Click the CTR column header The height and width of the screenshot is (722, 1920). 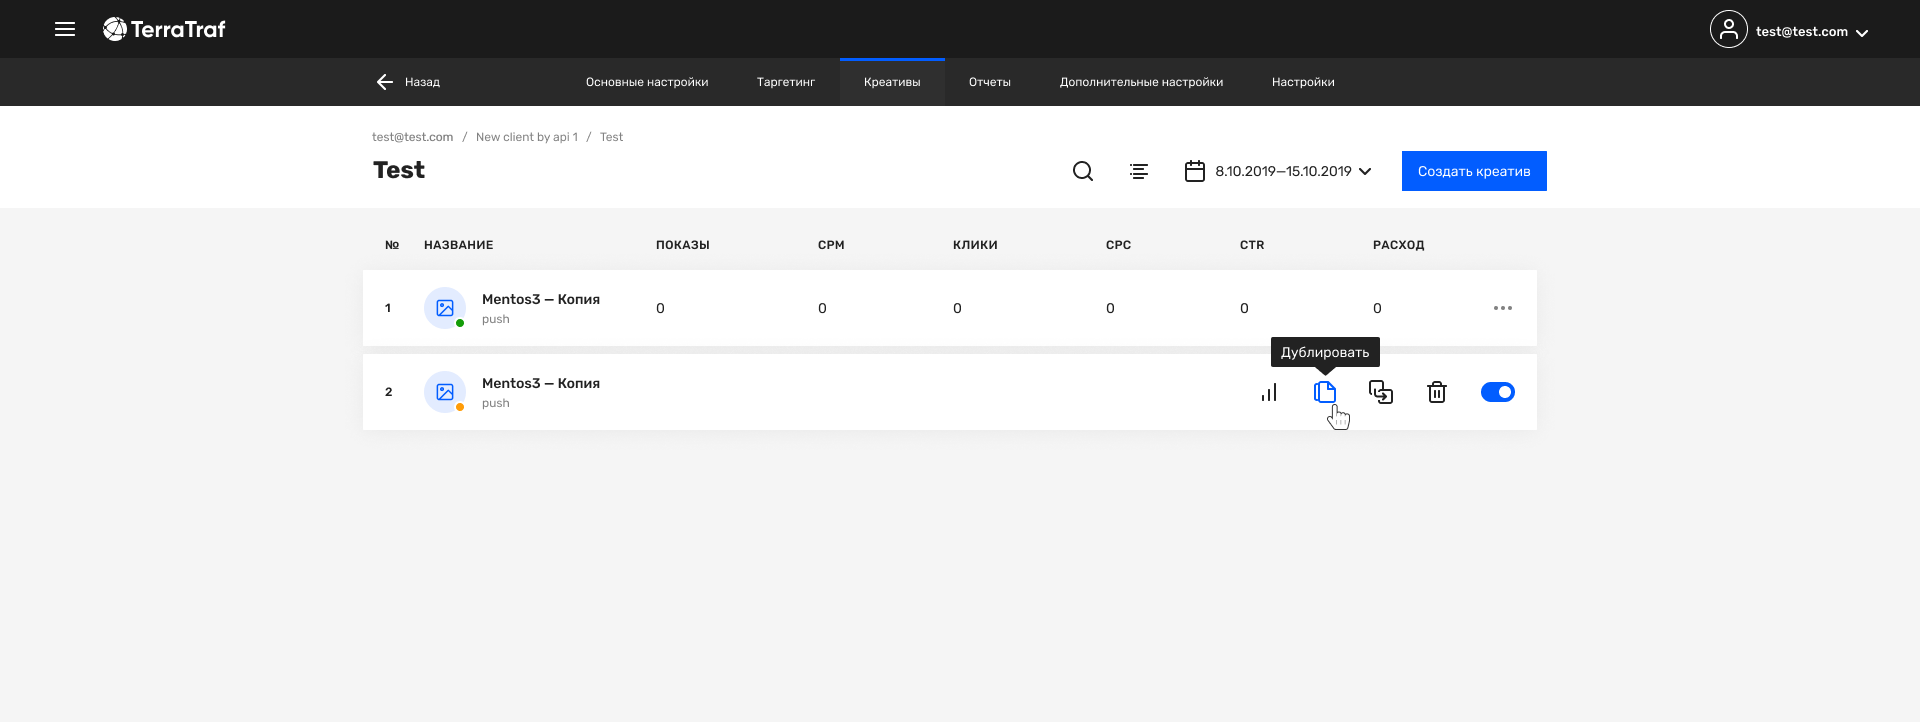(x=1252, y=245)
